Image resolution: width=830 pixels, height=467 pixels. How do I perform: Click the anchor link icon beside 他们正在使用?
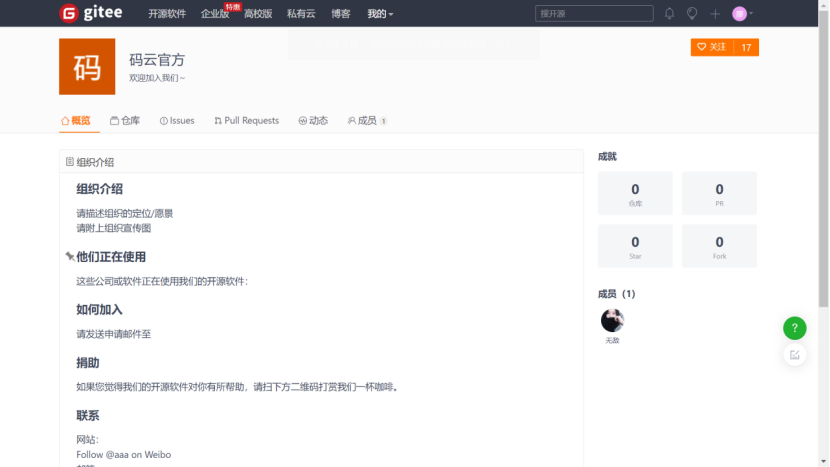point(69,257)
